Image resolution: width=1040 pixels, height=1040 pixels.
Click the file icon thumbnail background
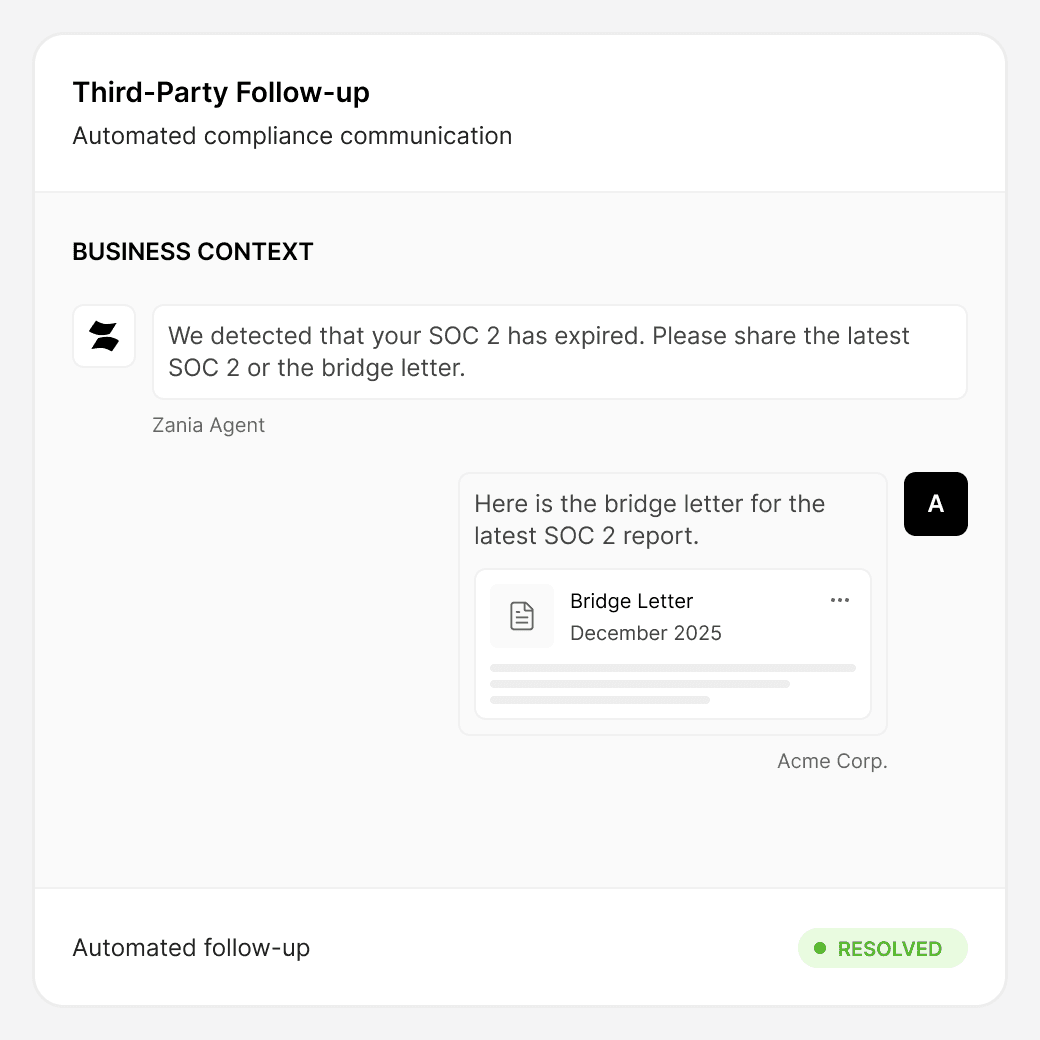pyautogui.click(x=521, y=616)
